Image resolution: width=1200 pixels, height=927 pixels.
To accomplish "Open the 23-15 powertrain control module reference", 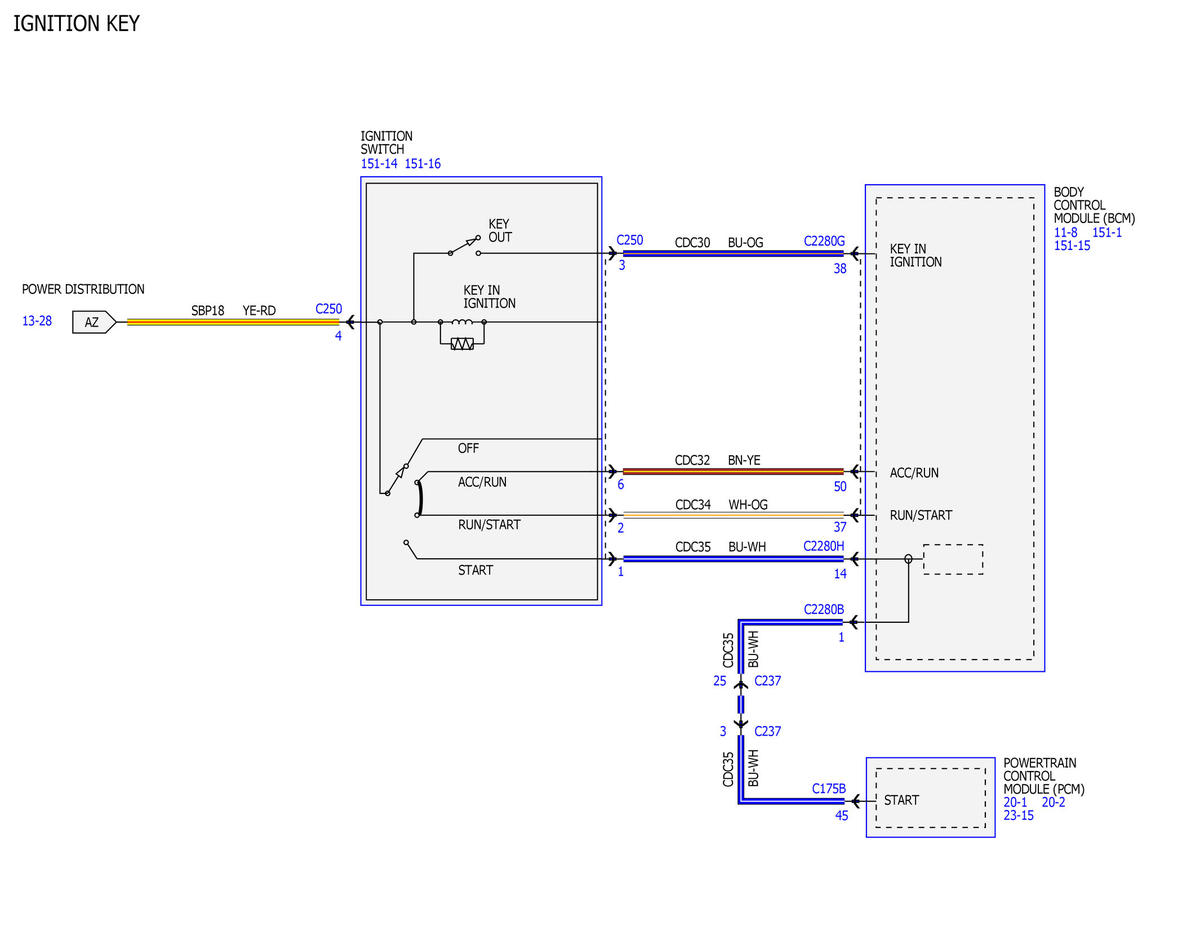I will click(x=1019, y=815).
